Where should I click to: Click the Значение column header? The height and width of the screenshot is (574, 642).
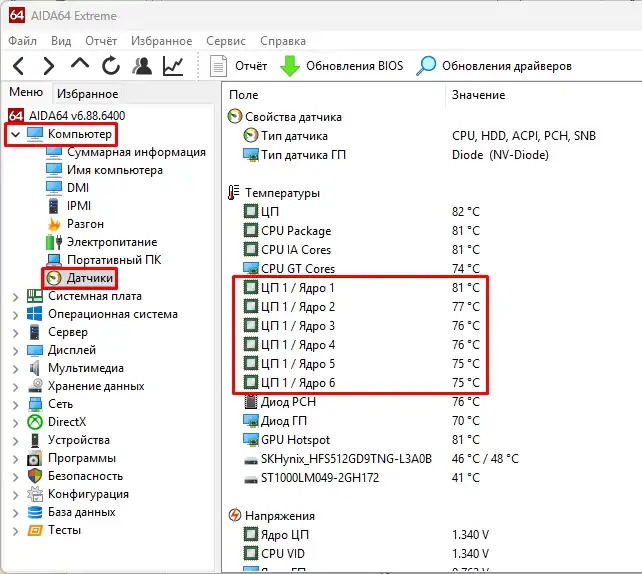(478, 95)
